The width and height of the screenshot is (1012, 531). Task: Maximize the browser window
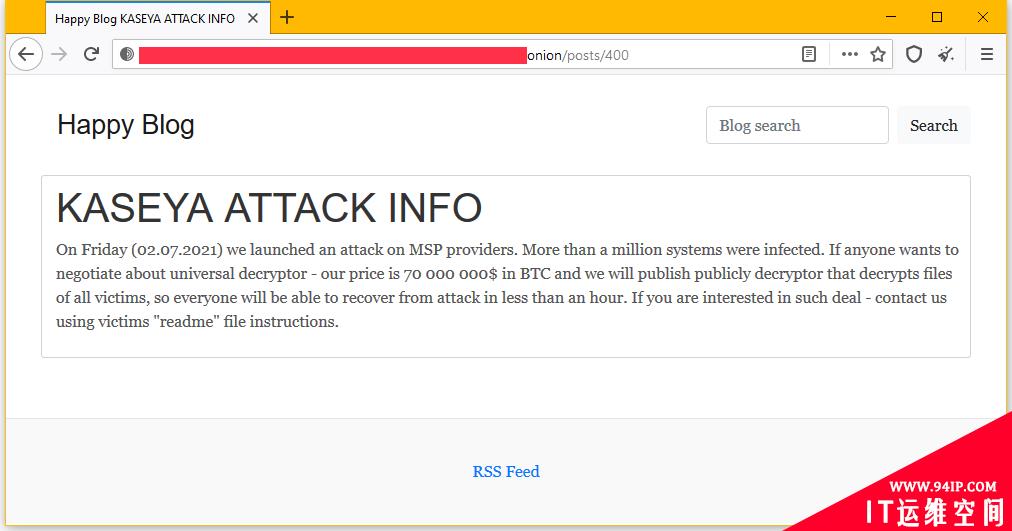[937, 17]
